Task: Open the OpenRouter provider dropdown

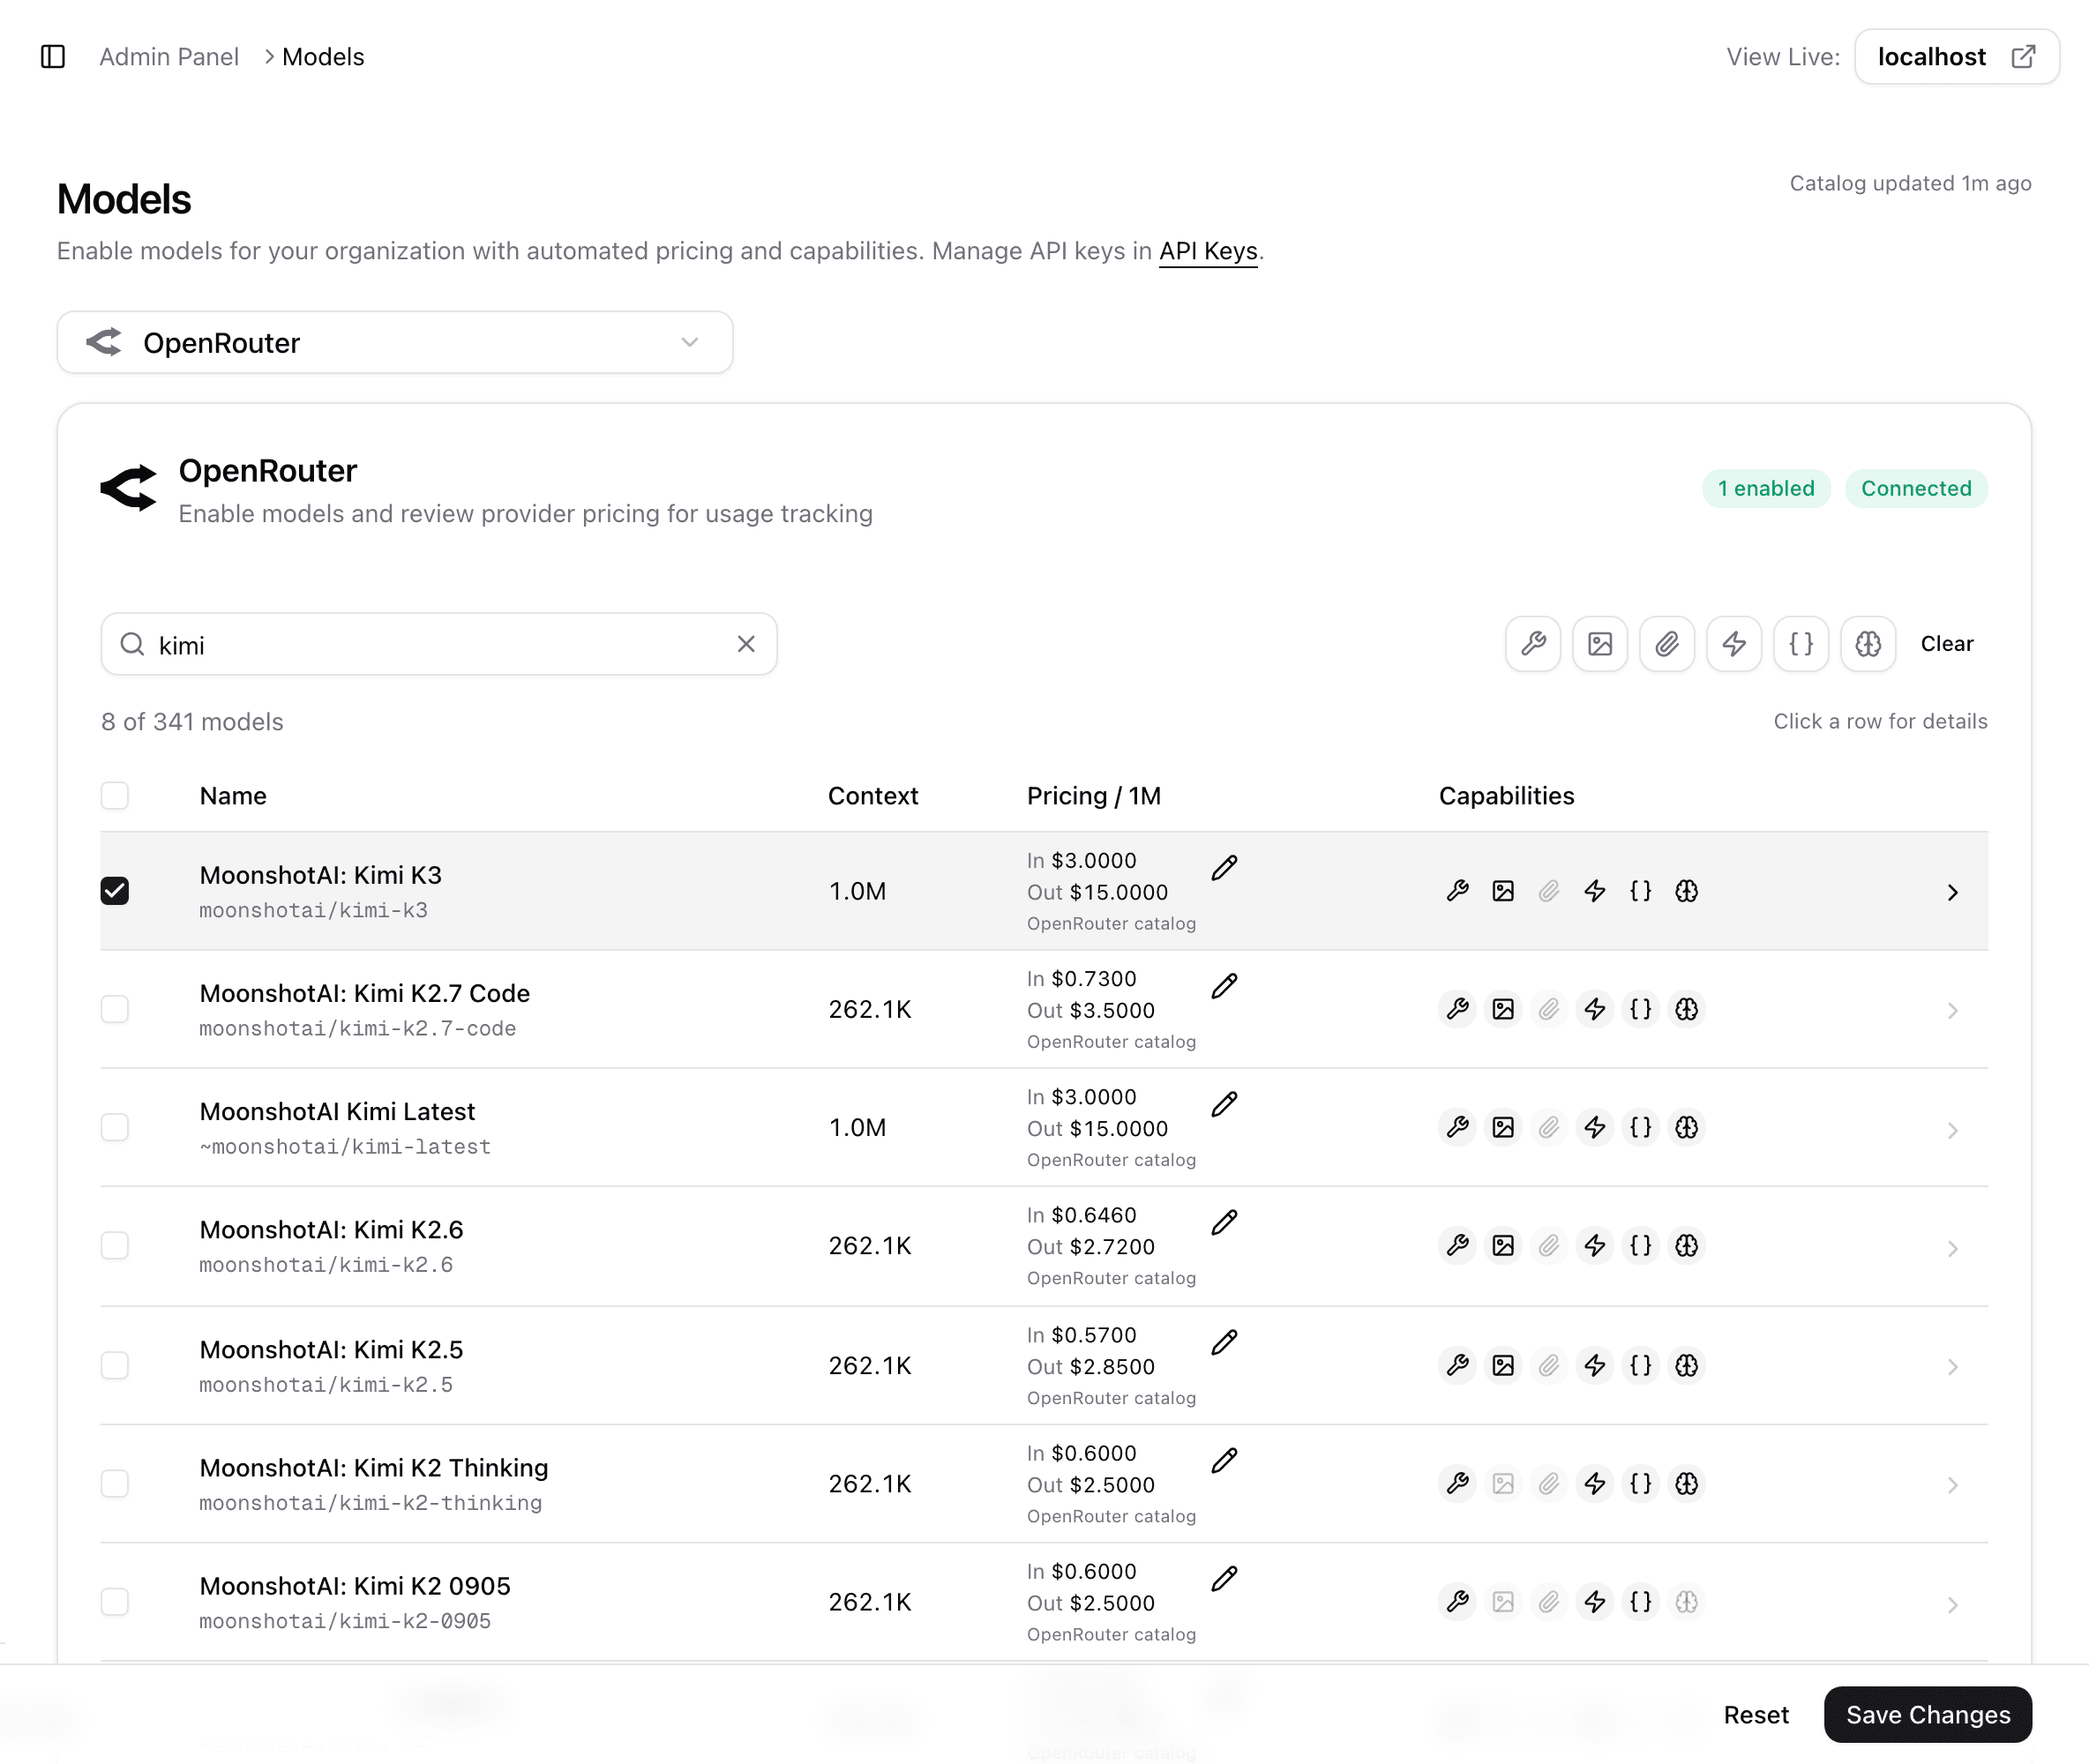Action: (395, 342)
